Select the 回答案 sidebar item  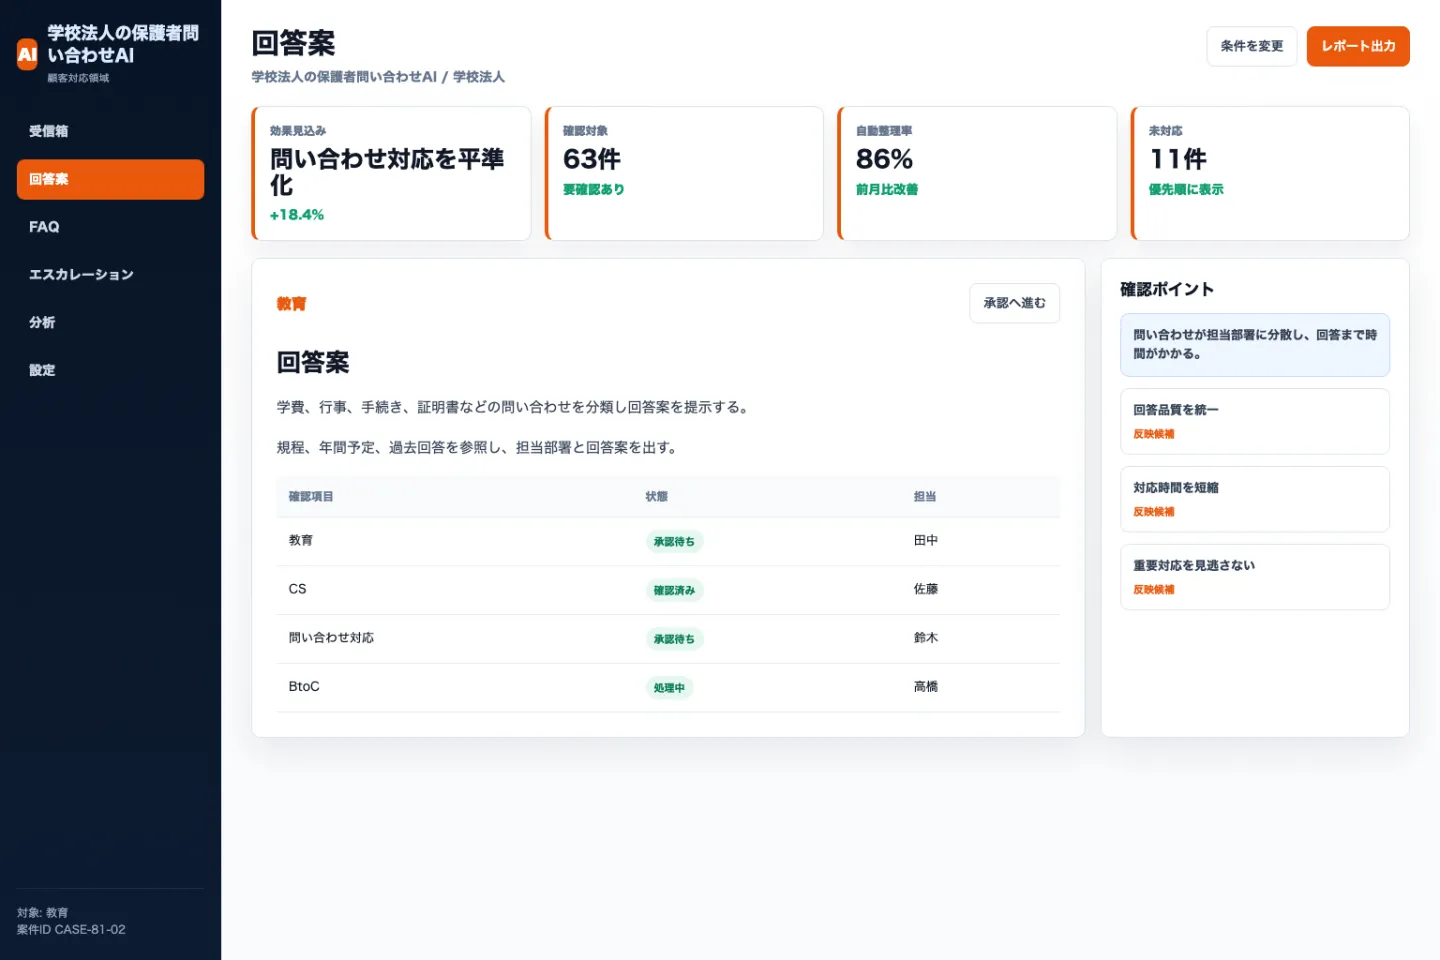tap(110, 180)
